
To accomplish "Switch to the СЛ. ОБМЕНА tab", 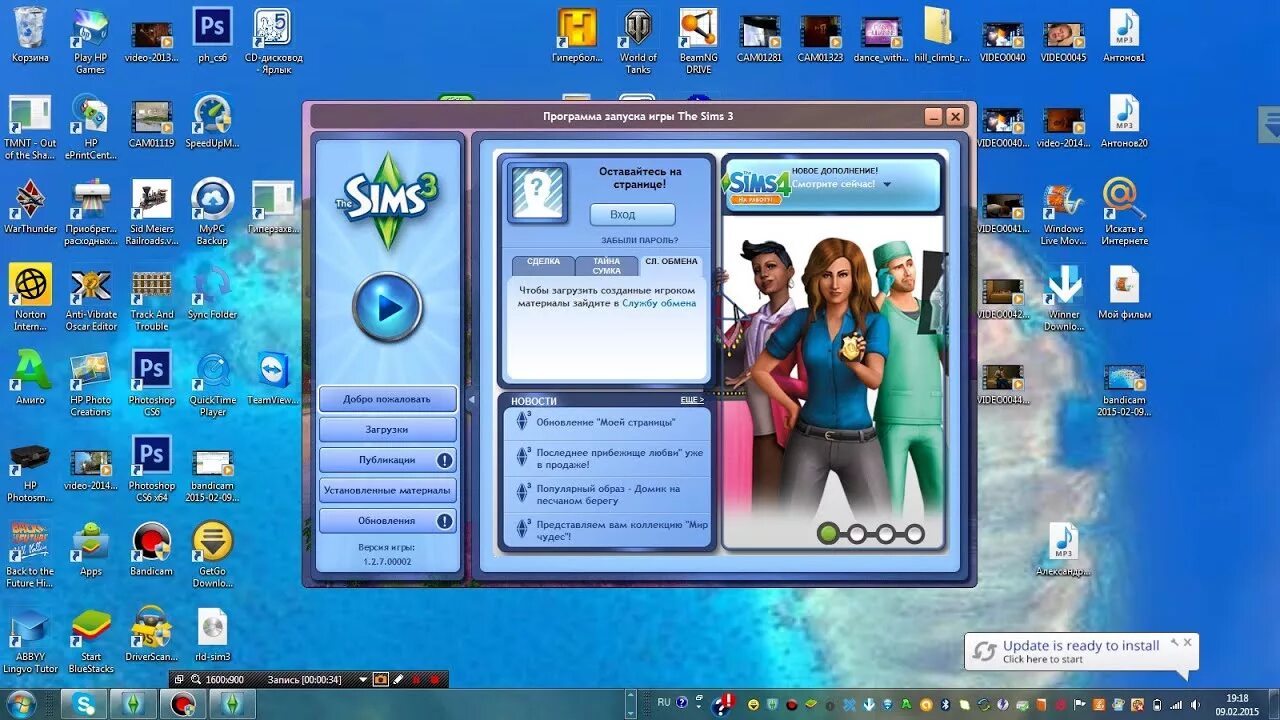I will (x=671, y=265).
